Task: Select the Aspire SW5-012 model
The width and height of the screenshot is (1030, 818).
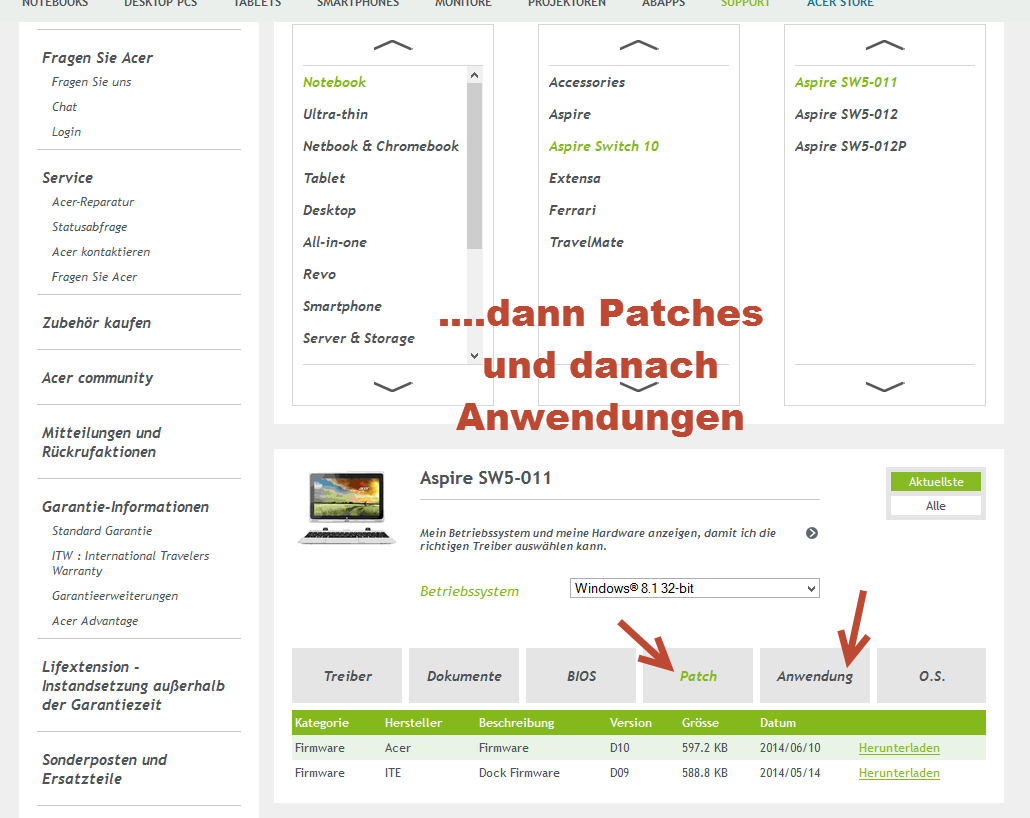Action: pyautogui.click(x=846, y=114)
